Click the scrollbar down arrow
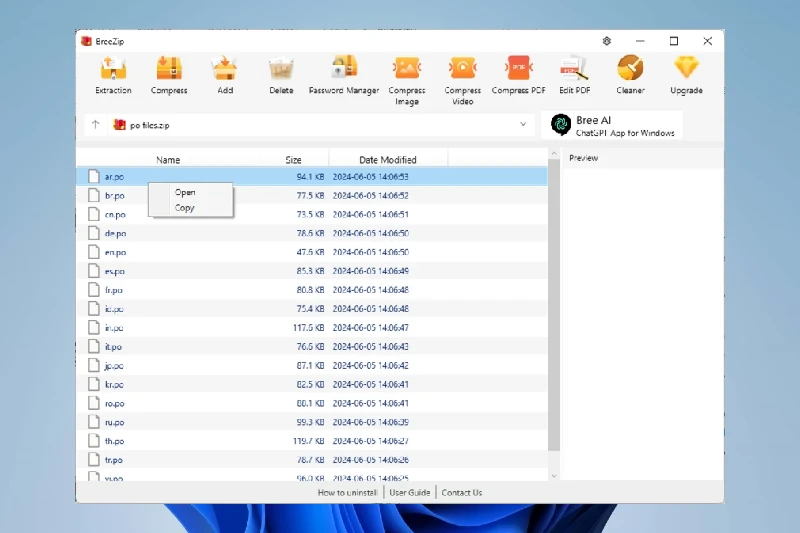 554,476
